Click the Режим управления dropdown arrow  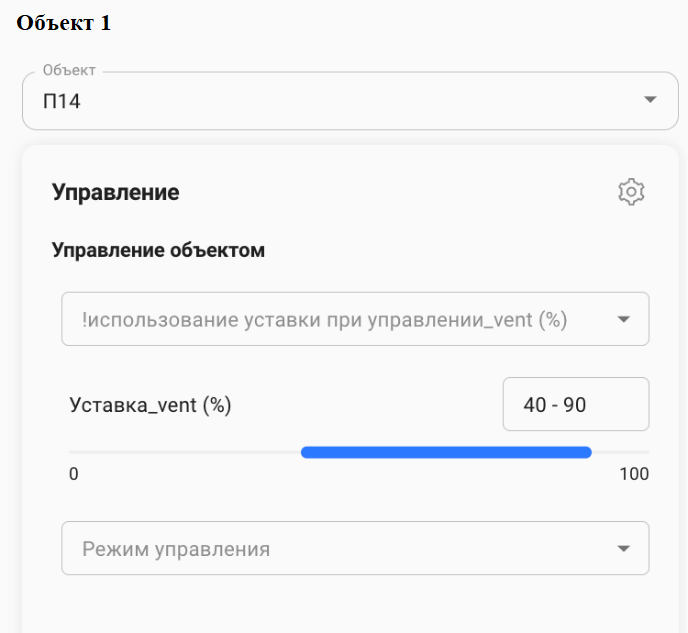[624, 549]
